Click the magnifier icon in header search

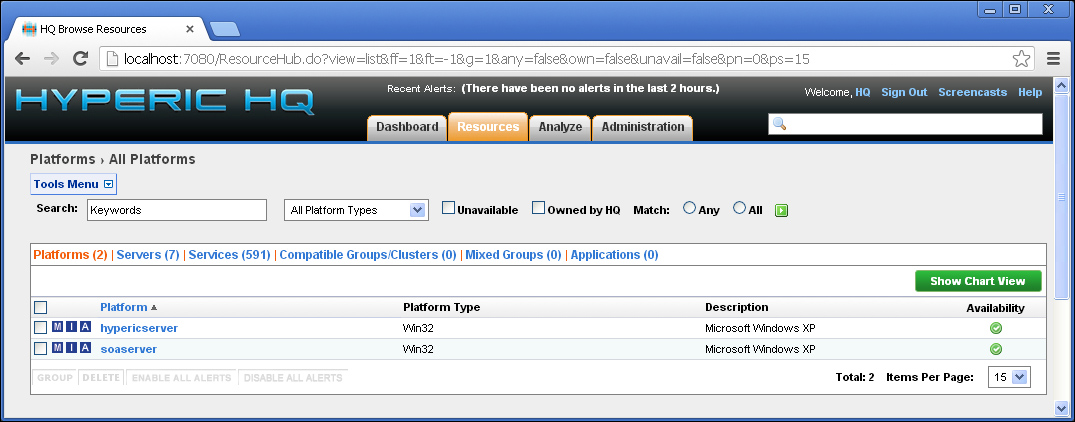(780, 124)
